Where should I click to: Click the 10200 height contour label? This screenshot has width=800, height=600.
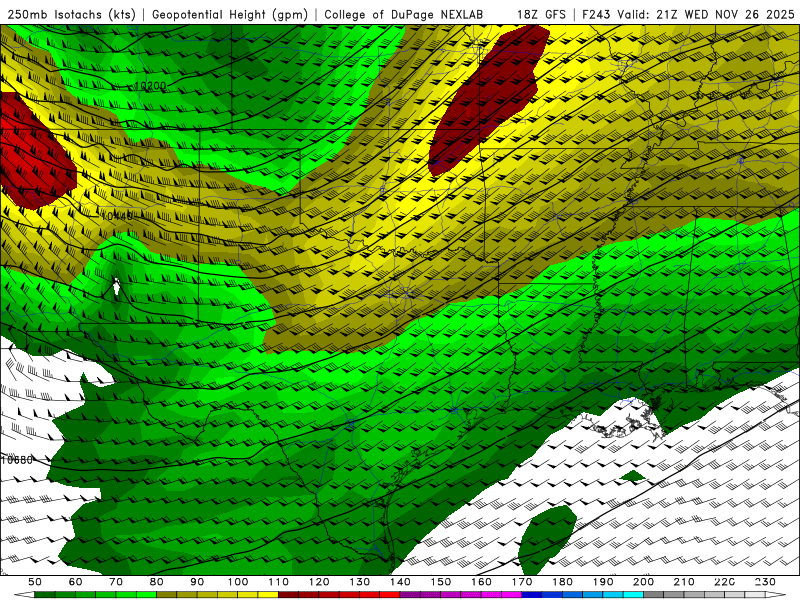click(x=151, y=86)
